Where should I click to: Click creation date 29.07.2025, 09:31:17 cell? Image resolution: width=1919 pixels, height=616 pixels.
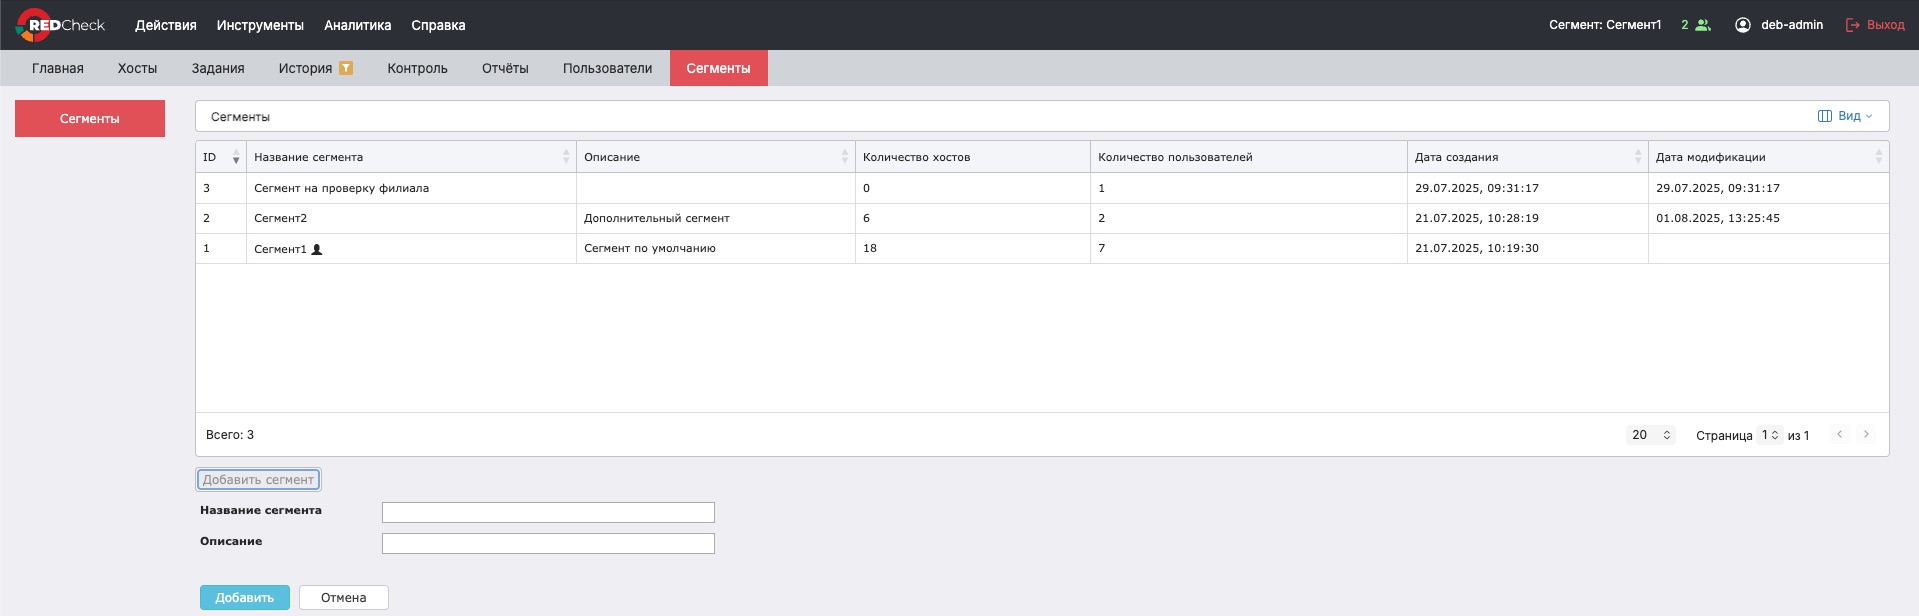(1528, 188)
